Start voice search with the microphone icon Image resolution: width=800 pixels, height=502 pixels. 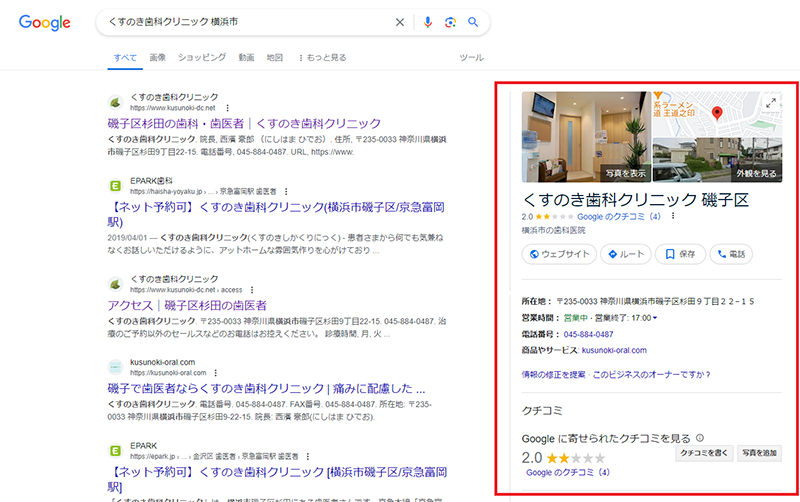(x=428, y=22)
